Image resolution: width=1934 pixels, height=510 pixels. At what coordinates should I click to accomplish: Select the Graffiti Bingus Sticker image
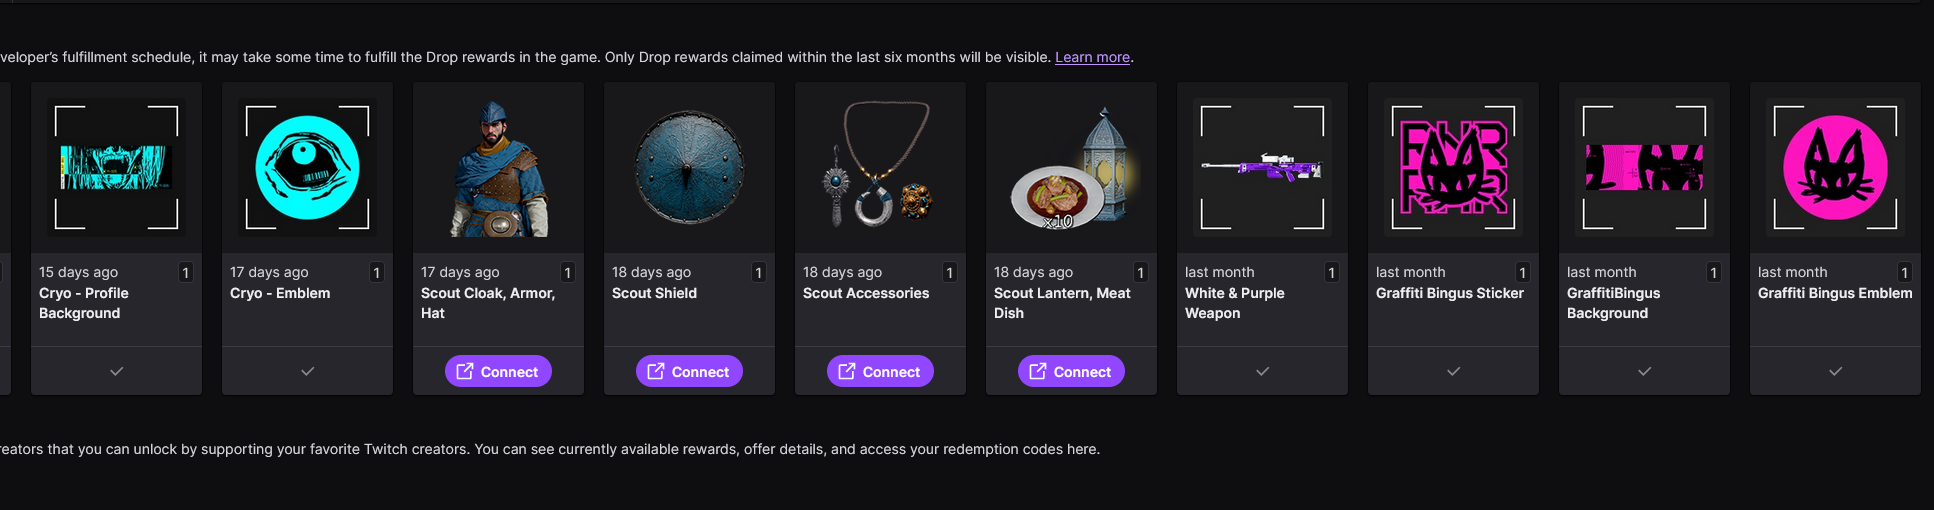tap(1453, 167)
